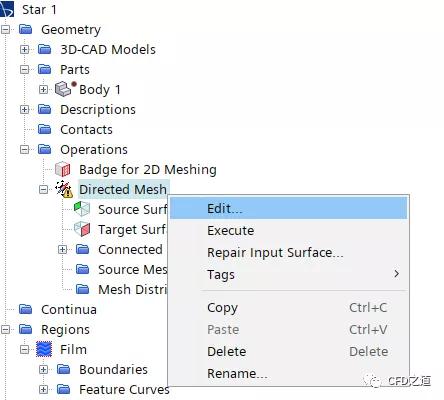Collapse the Geometry node
This screenshot has height=400, width=444.
tap(5, 30)
